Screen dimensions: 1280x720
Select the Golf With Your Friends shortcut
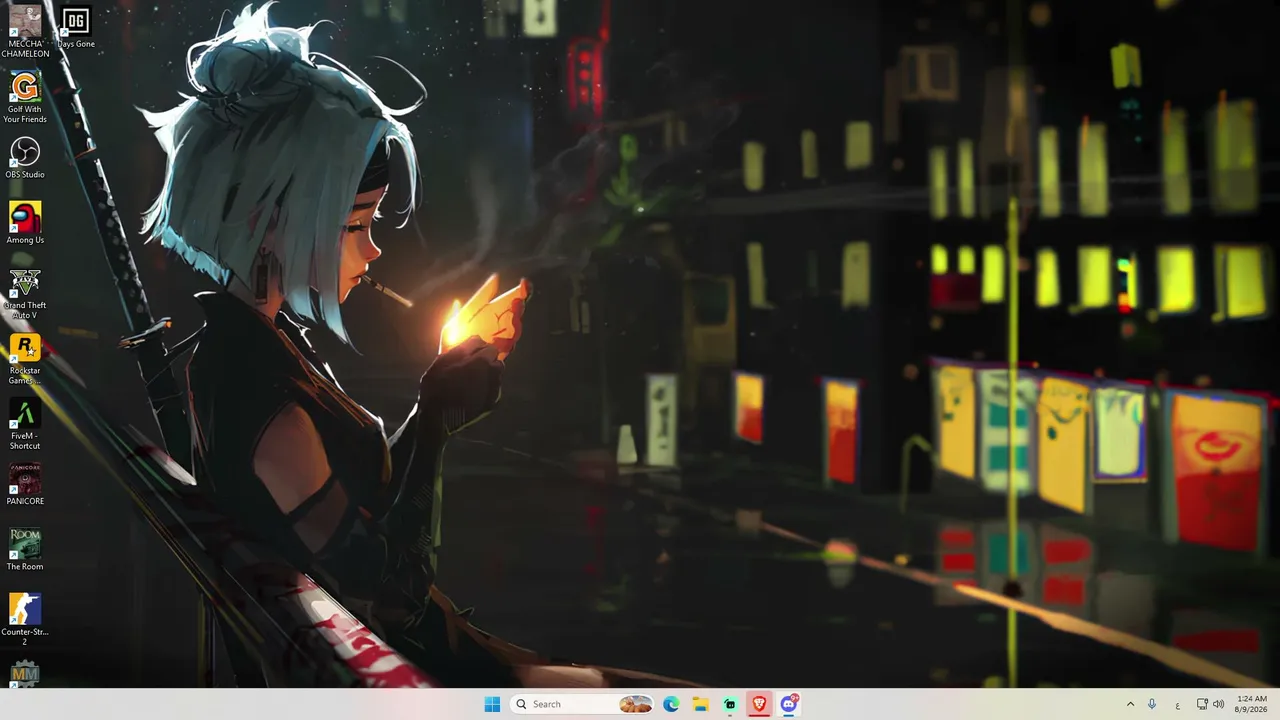(x=25, y=98)
